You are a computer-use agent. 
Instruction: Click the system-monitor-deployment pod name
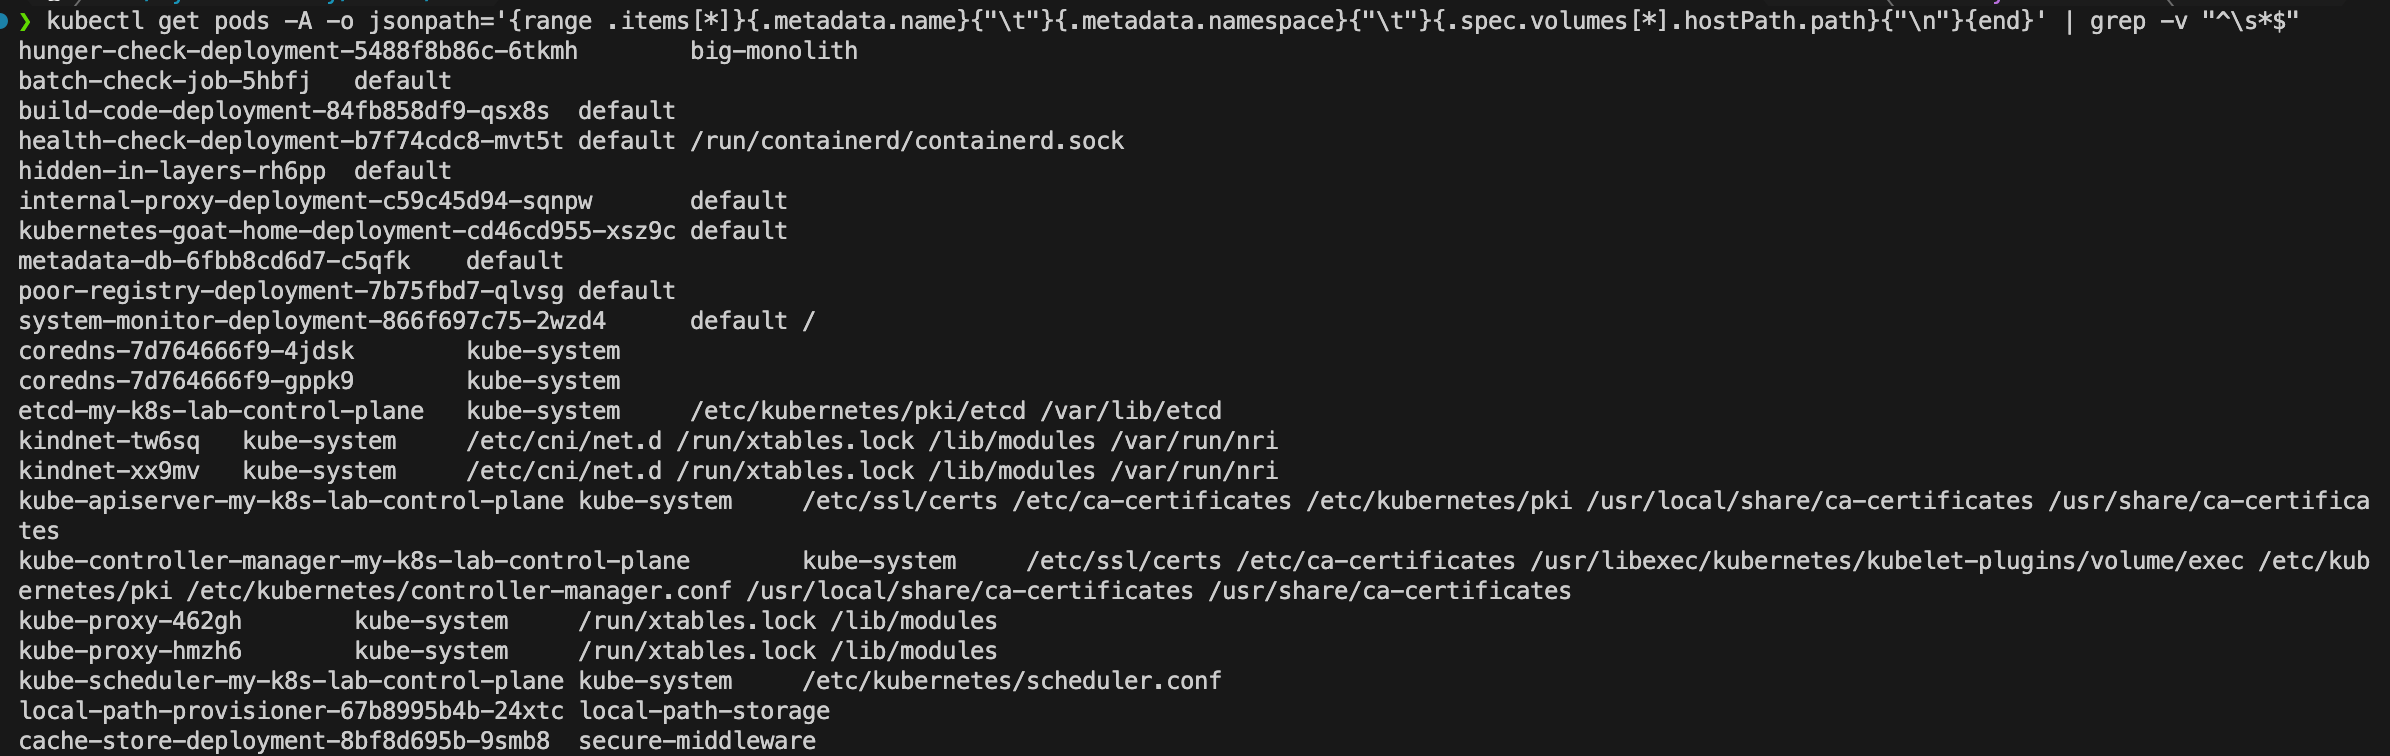[x=312, y=321]
